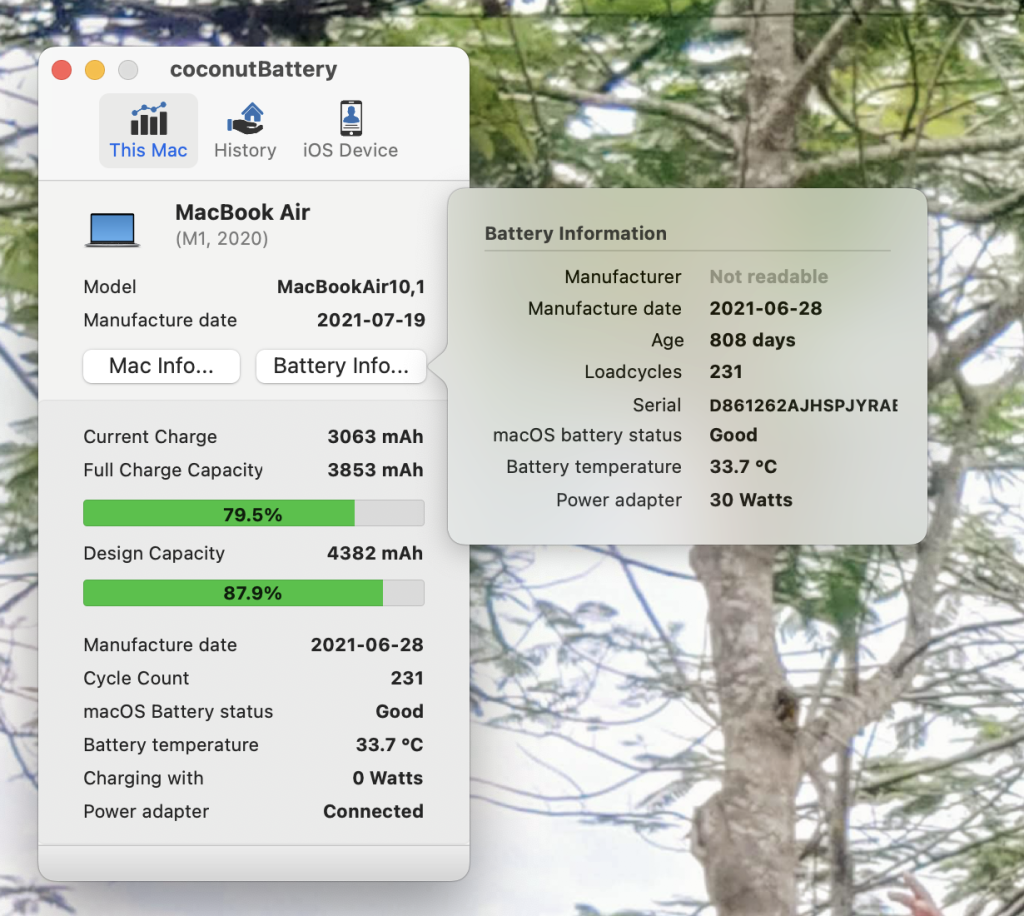Select Full Charge Capacity value 3853 mAh

pos(375,470)
